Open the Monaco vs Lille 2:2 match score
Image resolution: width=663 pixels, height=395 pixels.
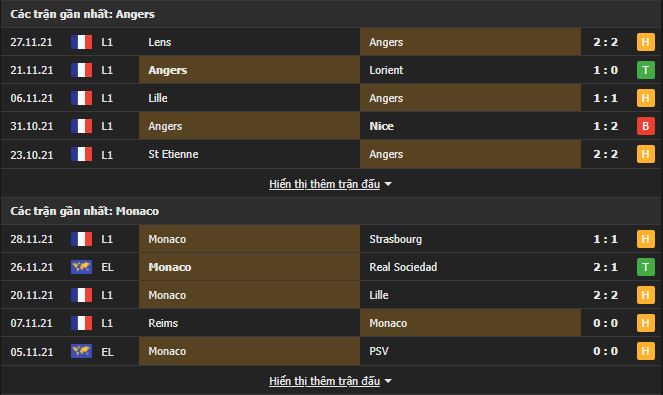coord(605,295)
